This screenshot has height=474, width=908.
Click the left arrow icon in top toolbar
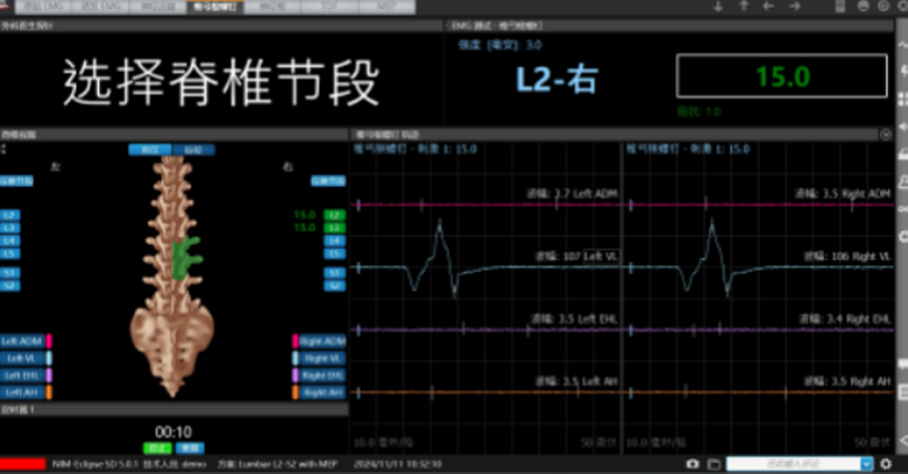768,6
